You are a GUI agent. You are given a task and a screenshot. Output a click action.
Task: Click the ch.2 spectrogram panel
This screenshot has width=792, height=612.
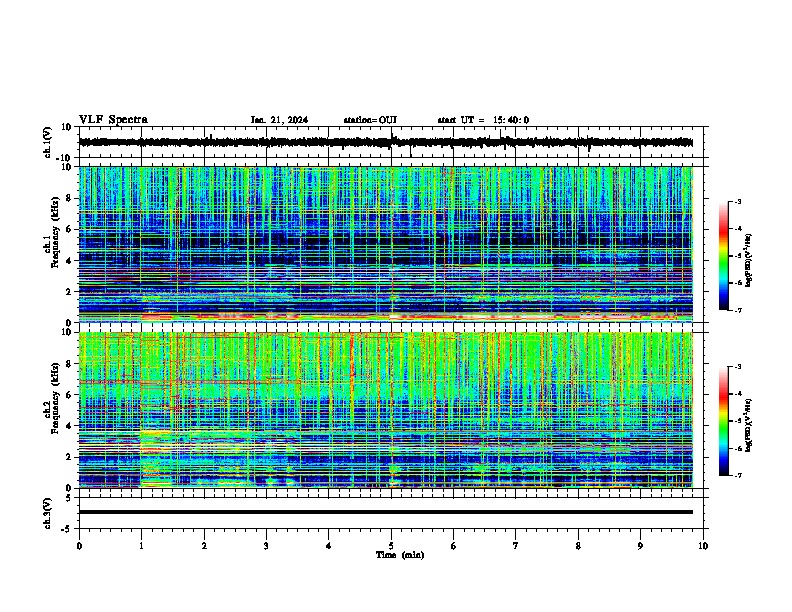[386, 410]
